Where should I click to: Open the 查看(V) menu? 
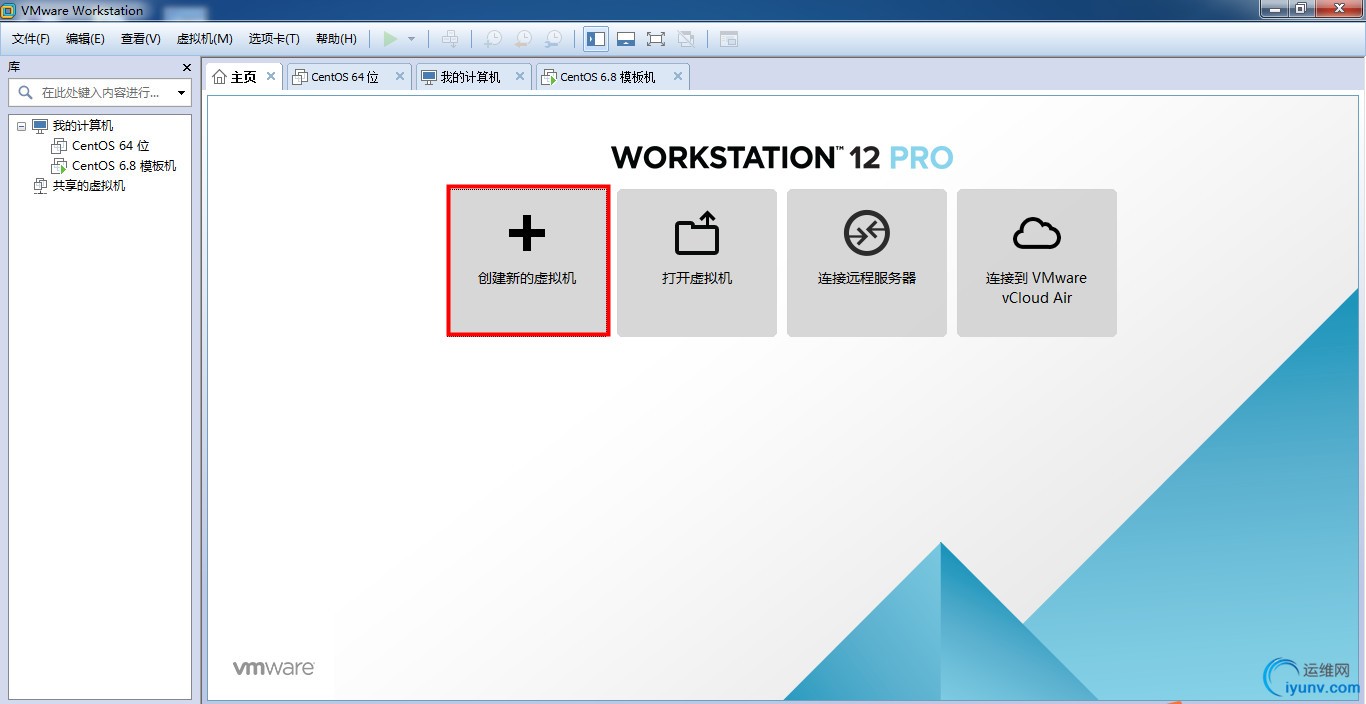[x=141, y=39]
